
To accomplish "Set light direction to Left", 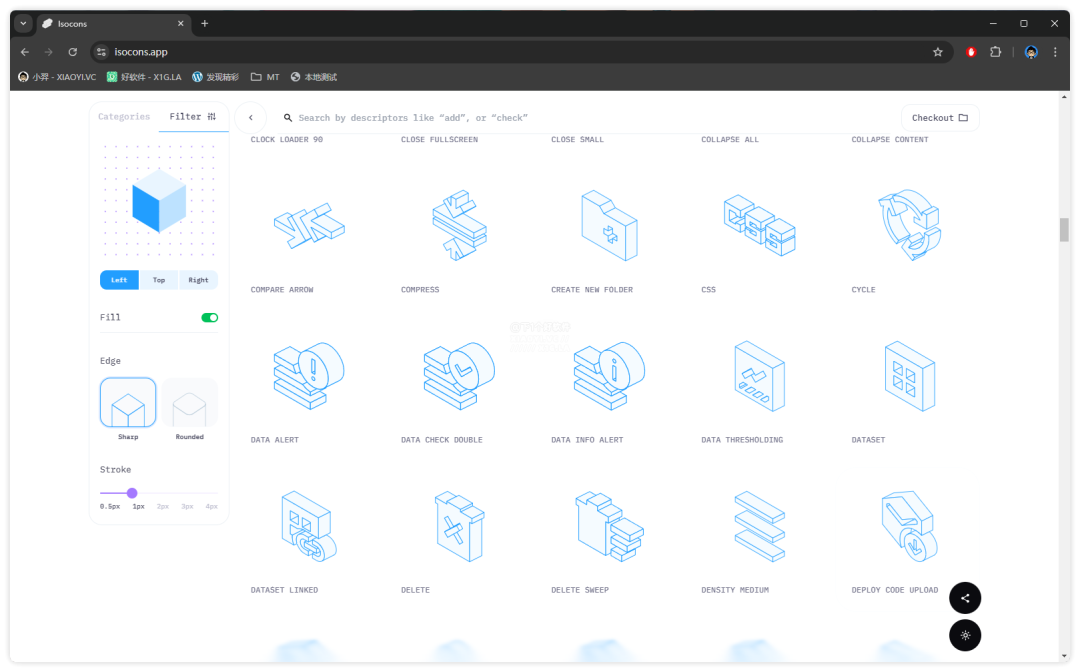I will point(119,280).
